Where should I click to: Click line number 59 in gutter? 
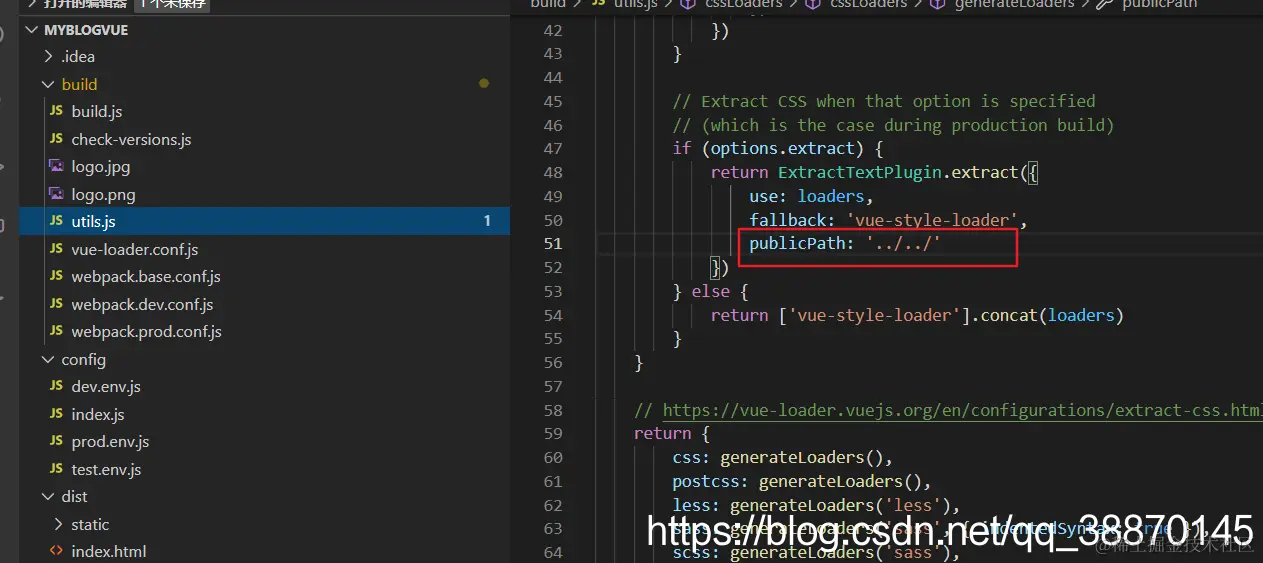552,434
